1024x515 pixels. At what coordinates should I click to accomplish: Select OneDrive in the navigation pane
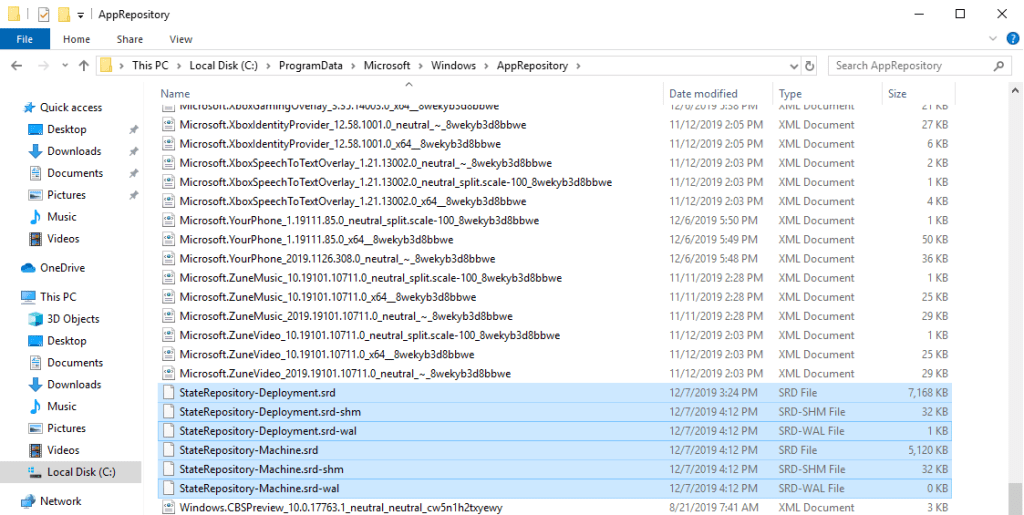(62, 268)
